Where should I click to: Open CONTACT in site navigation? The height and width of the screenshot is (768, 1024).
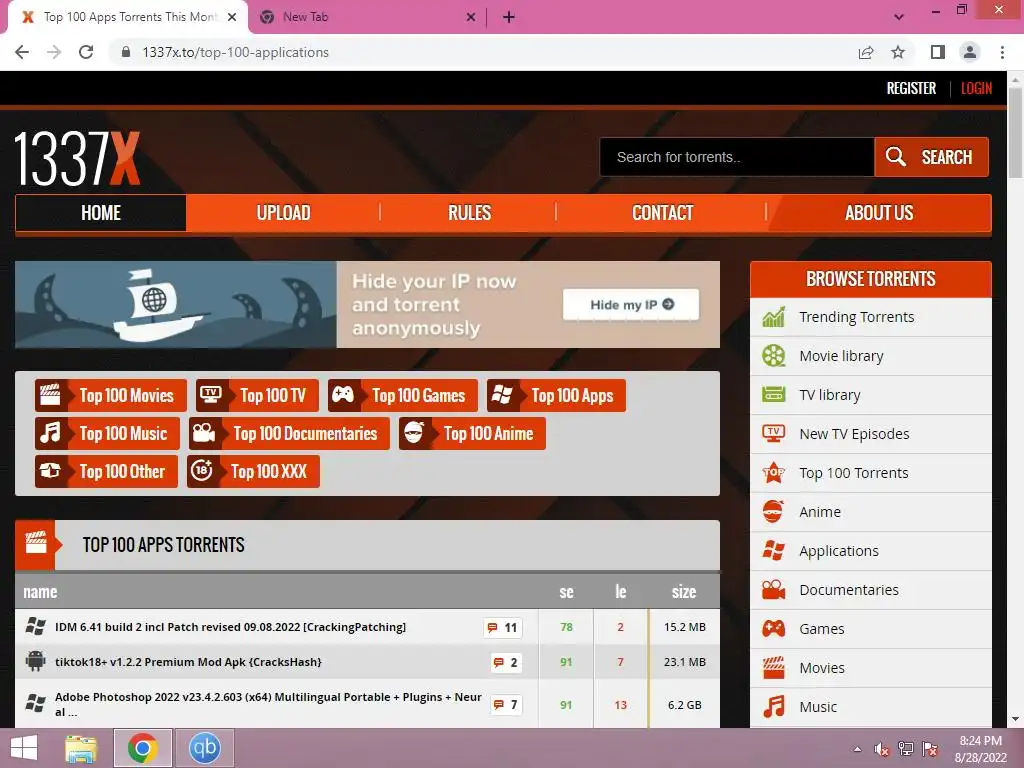pos(662,213)
